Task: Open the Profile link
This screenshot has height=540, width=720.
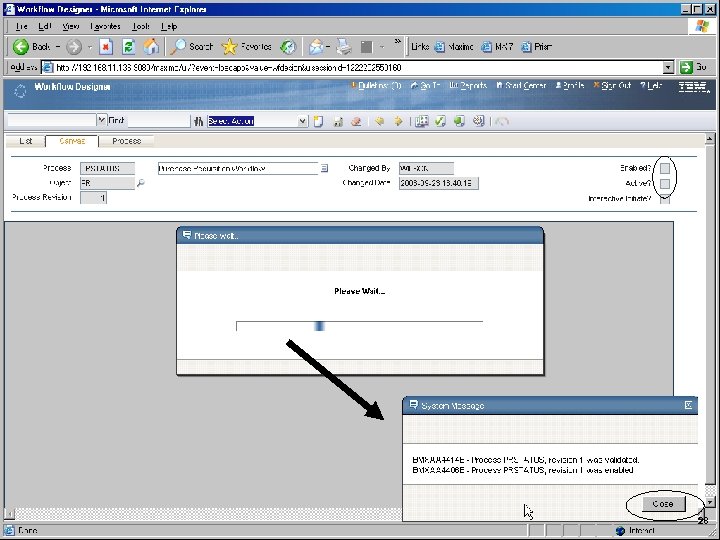Action: pyautogui.click(x=569, y=86)
